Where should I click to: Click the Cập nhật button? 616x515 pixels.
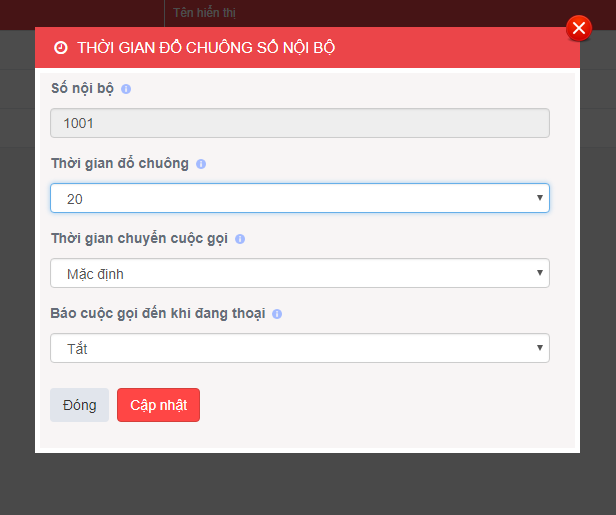158,405
